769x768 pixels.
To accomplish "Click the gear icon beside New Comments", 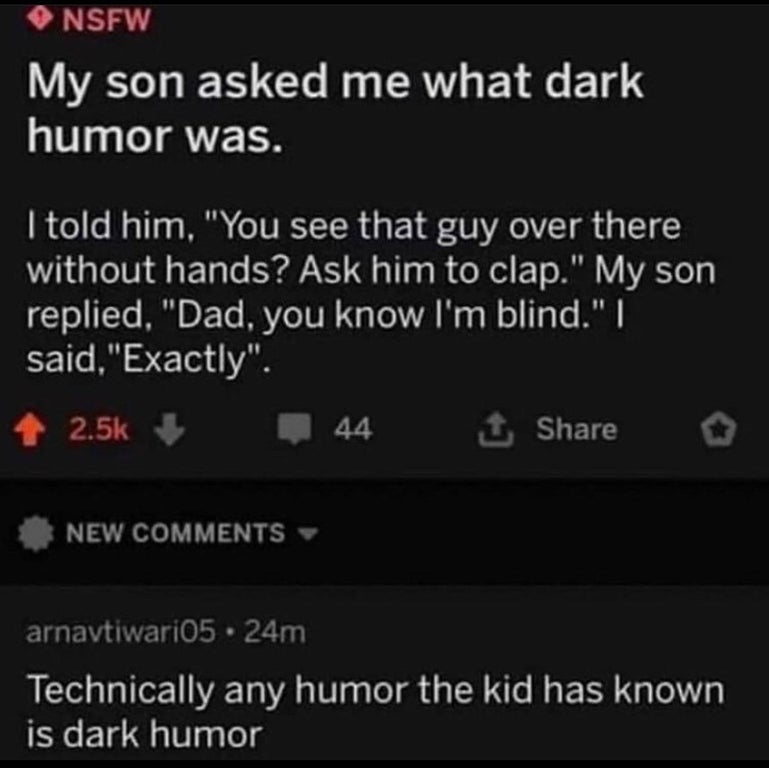I will [39, 533].
